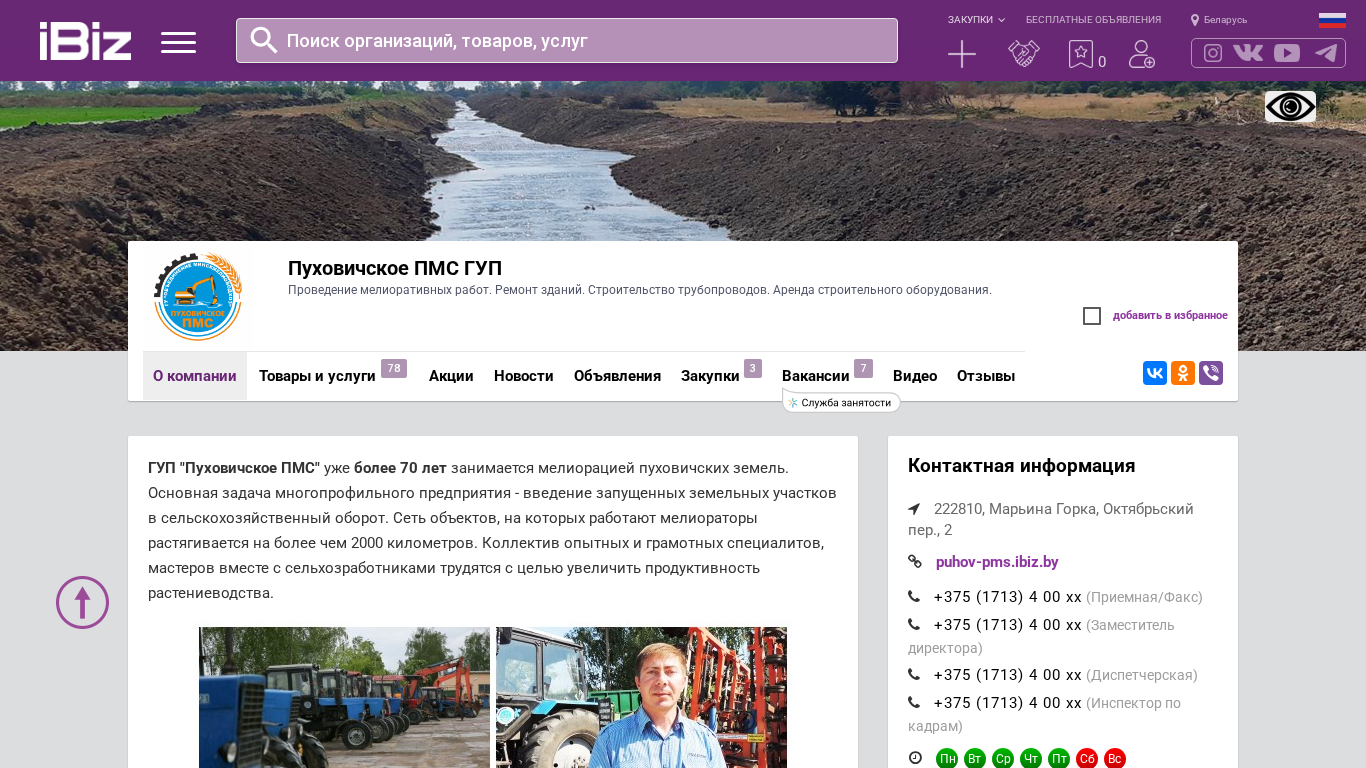Click the red Сб day circle

tap(1087, 759)
